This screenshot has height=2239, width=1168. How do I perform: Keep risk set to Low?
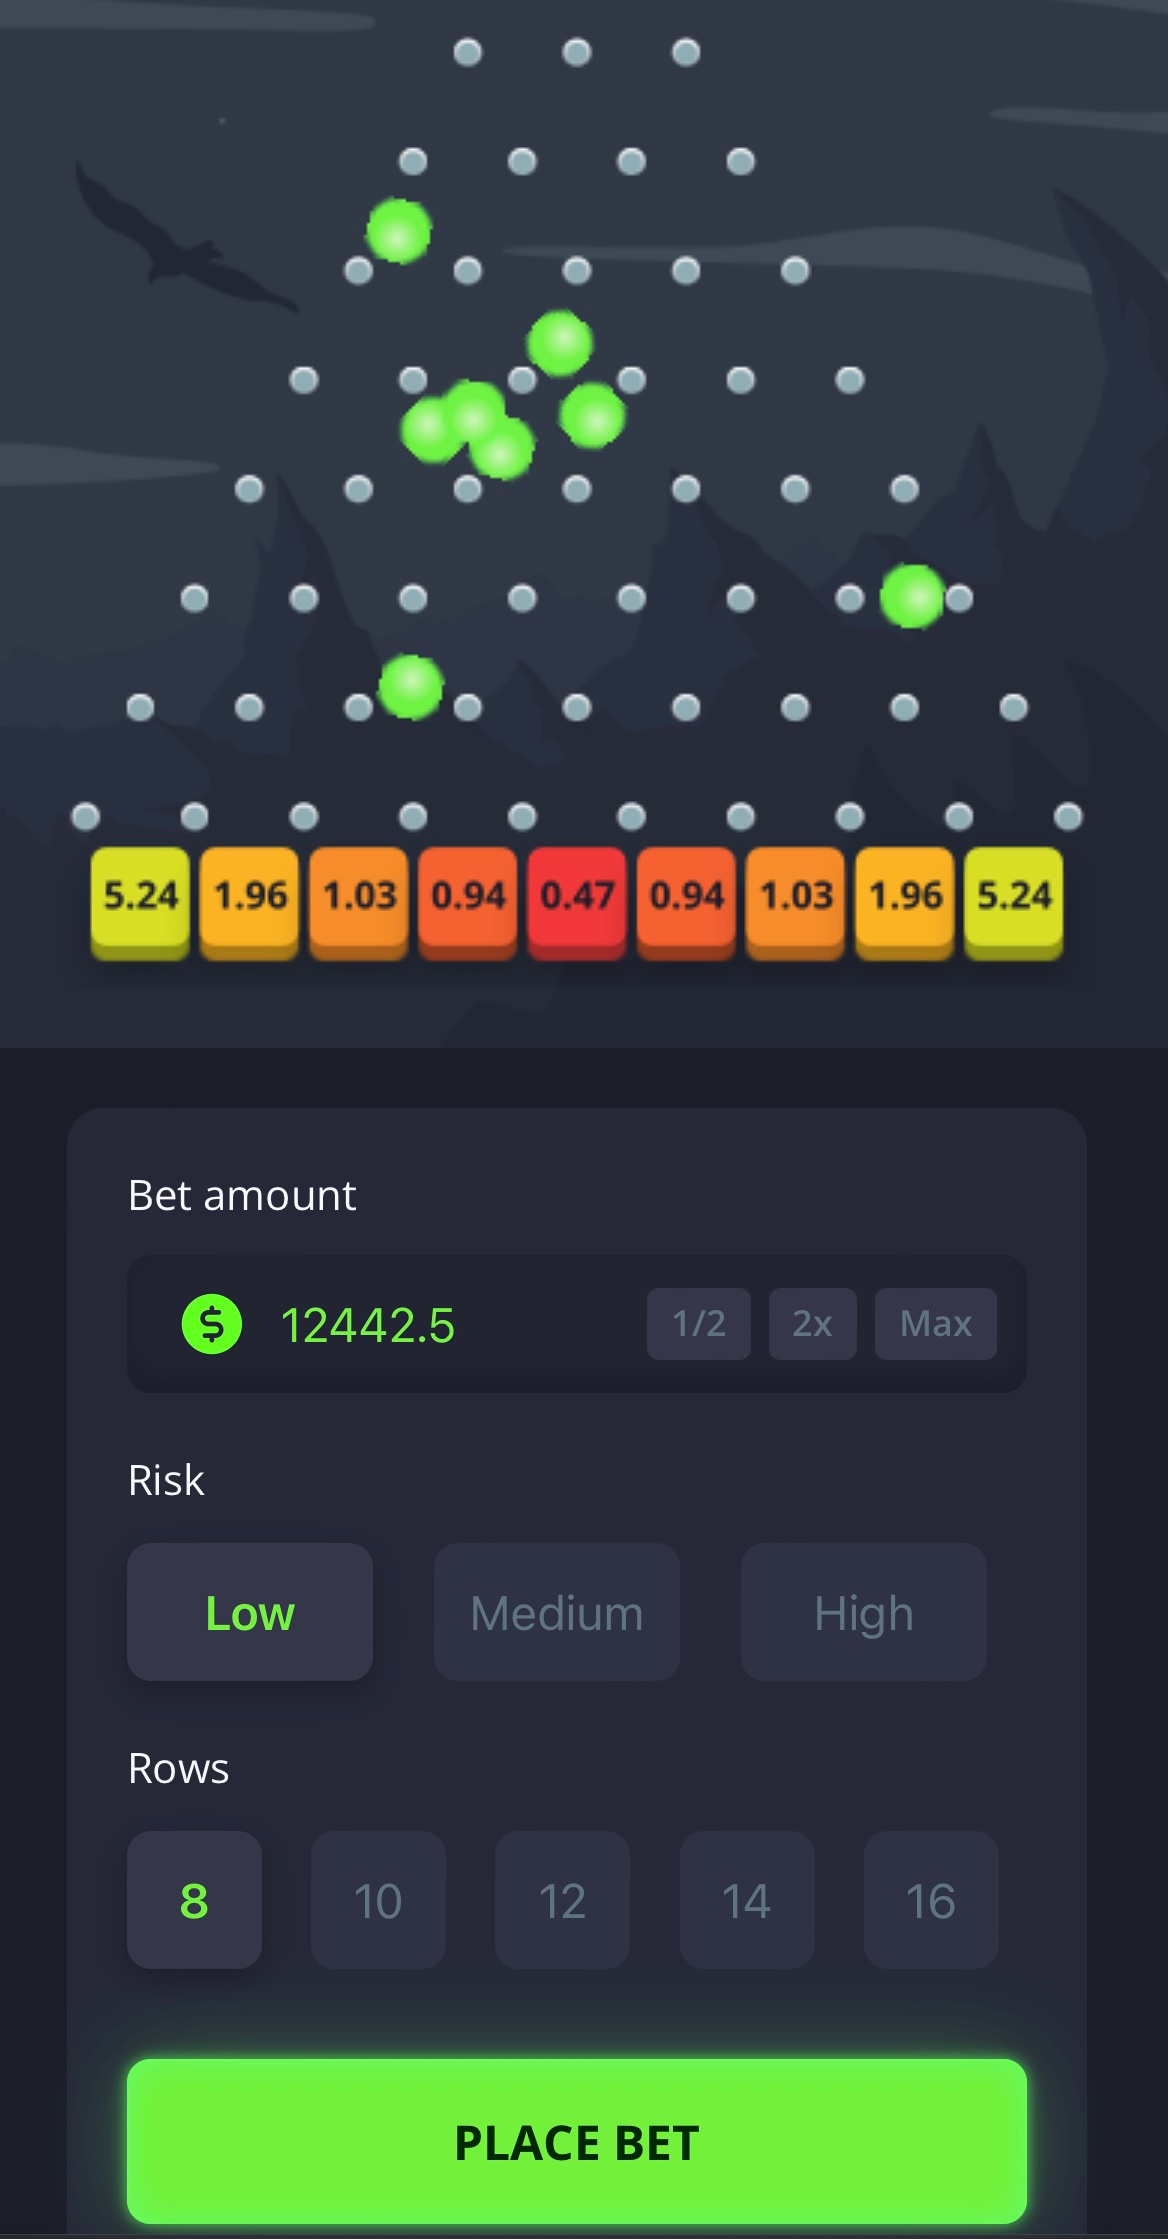[x=249, y=1612]
